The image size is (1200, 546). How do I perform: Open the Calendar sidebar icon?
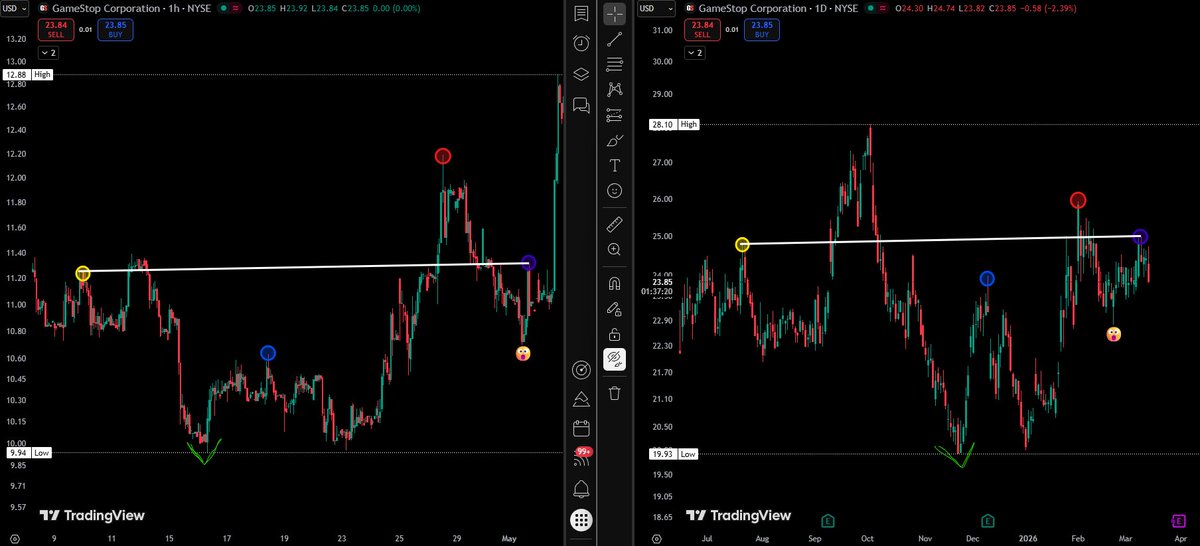point(581,429)
